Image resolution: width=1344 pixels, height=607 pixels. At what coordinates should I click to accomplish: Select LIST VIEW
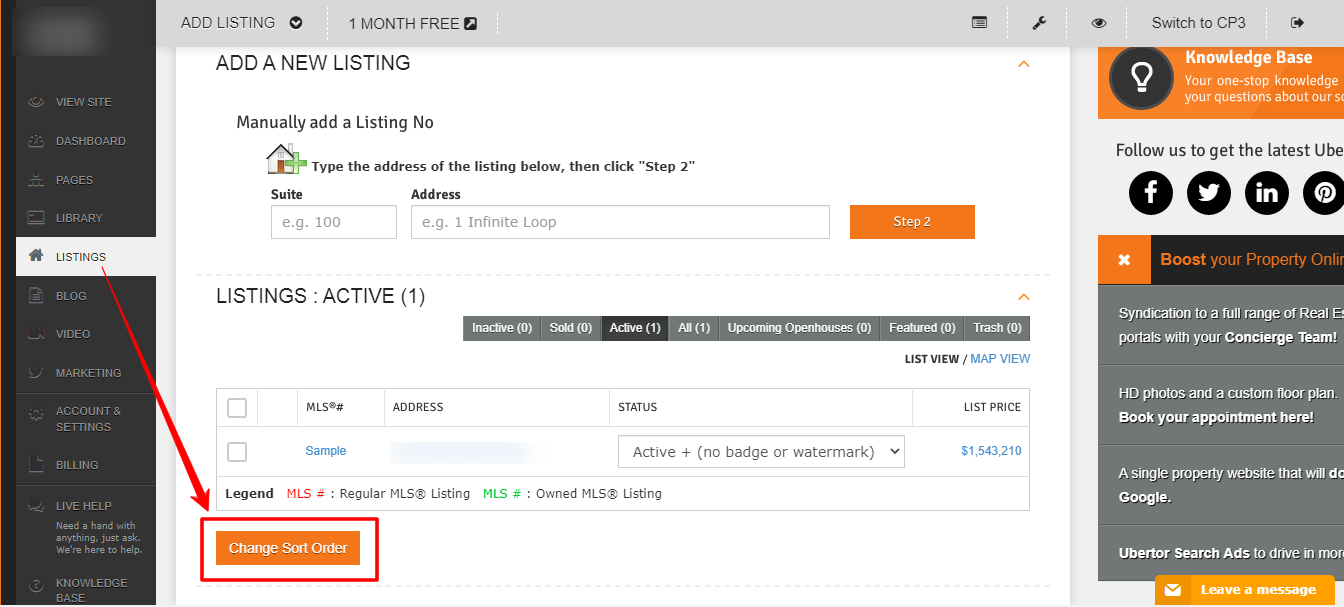[931, 359]
